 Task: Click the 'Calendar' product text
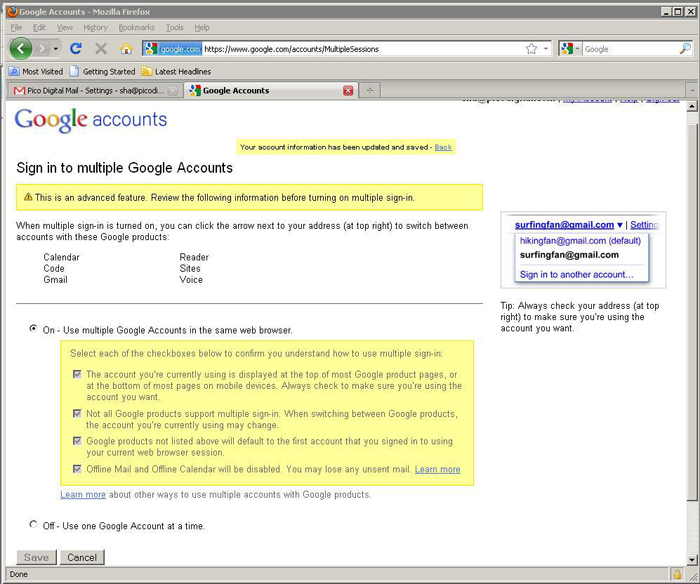[x=62, y=257]
